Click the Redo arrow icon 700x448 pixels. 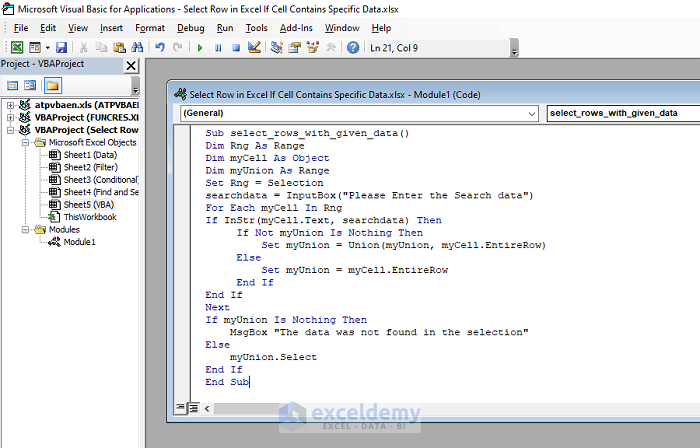178,47
